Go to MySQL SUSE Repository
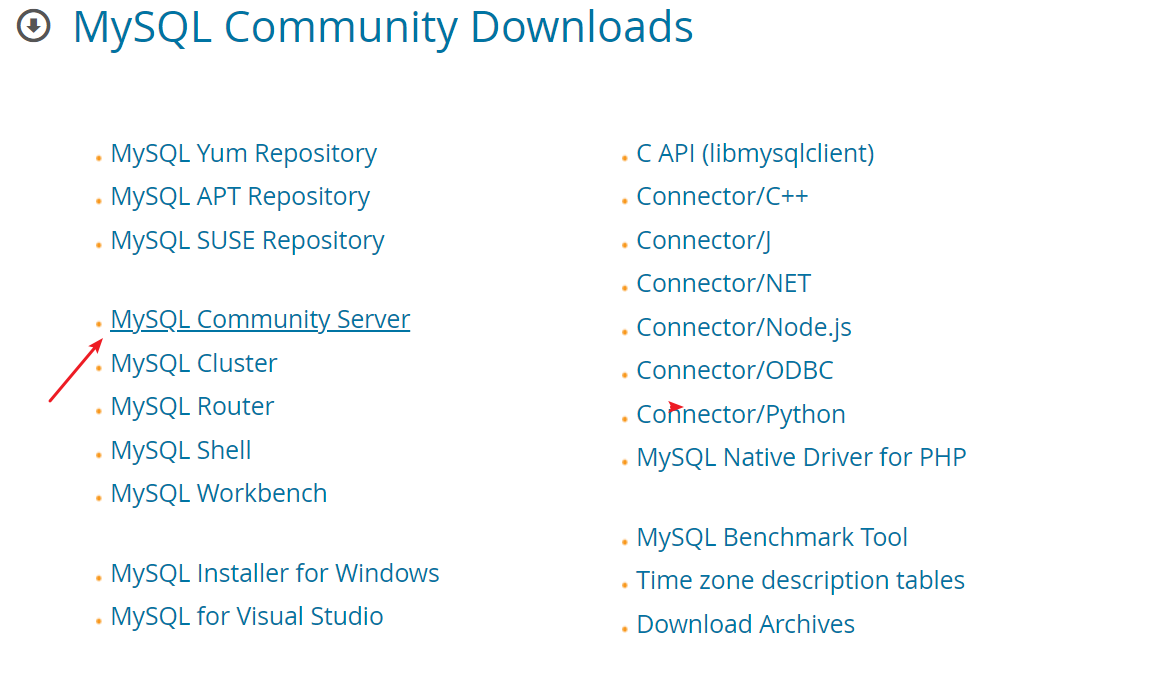 (247, 241)
